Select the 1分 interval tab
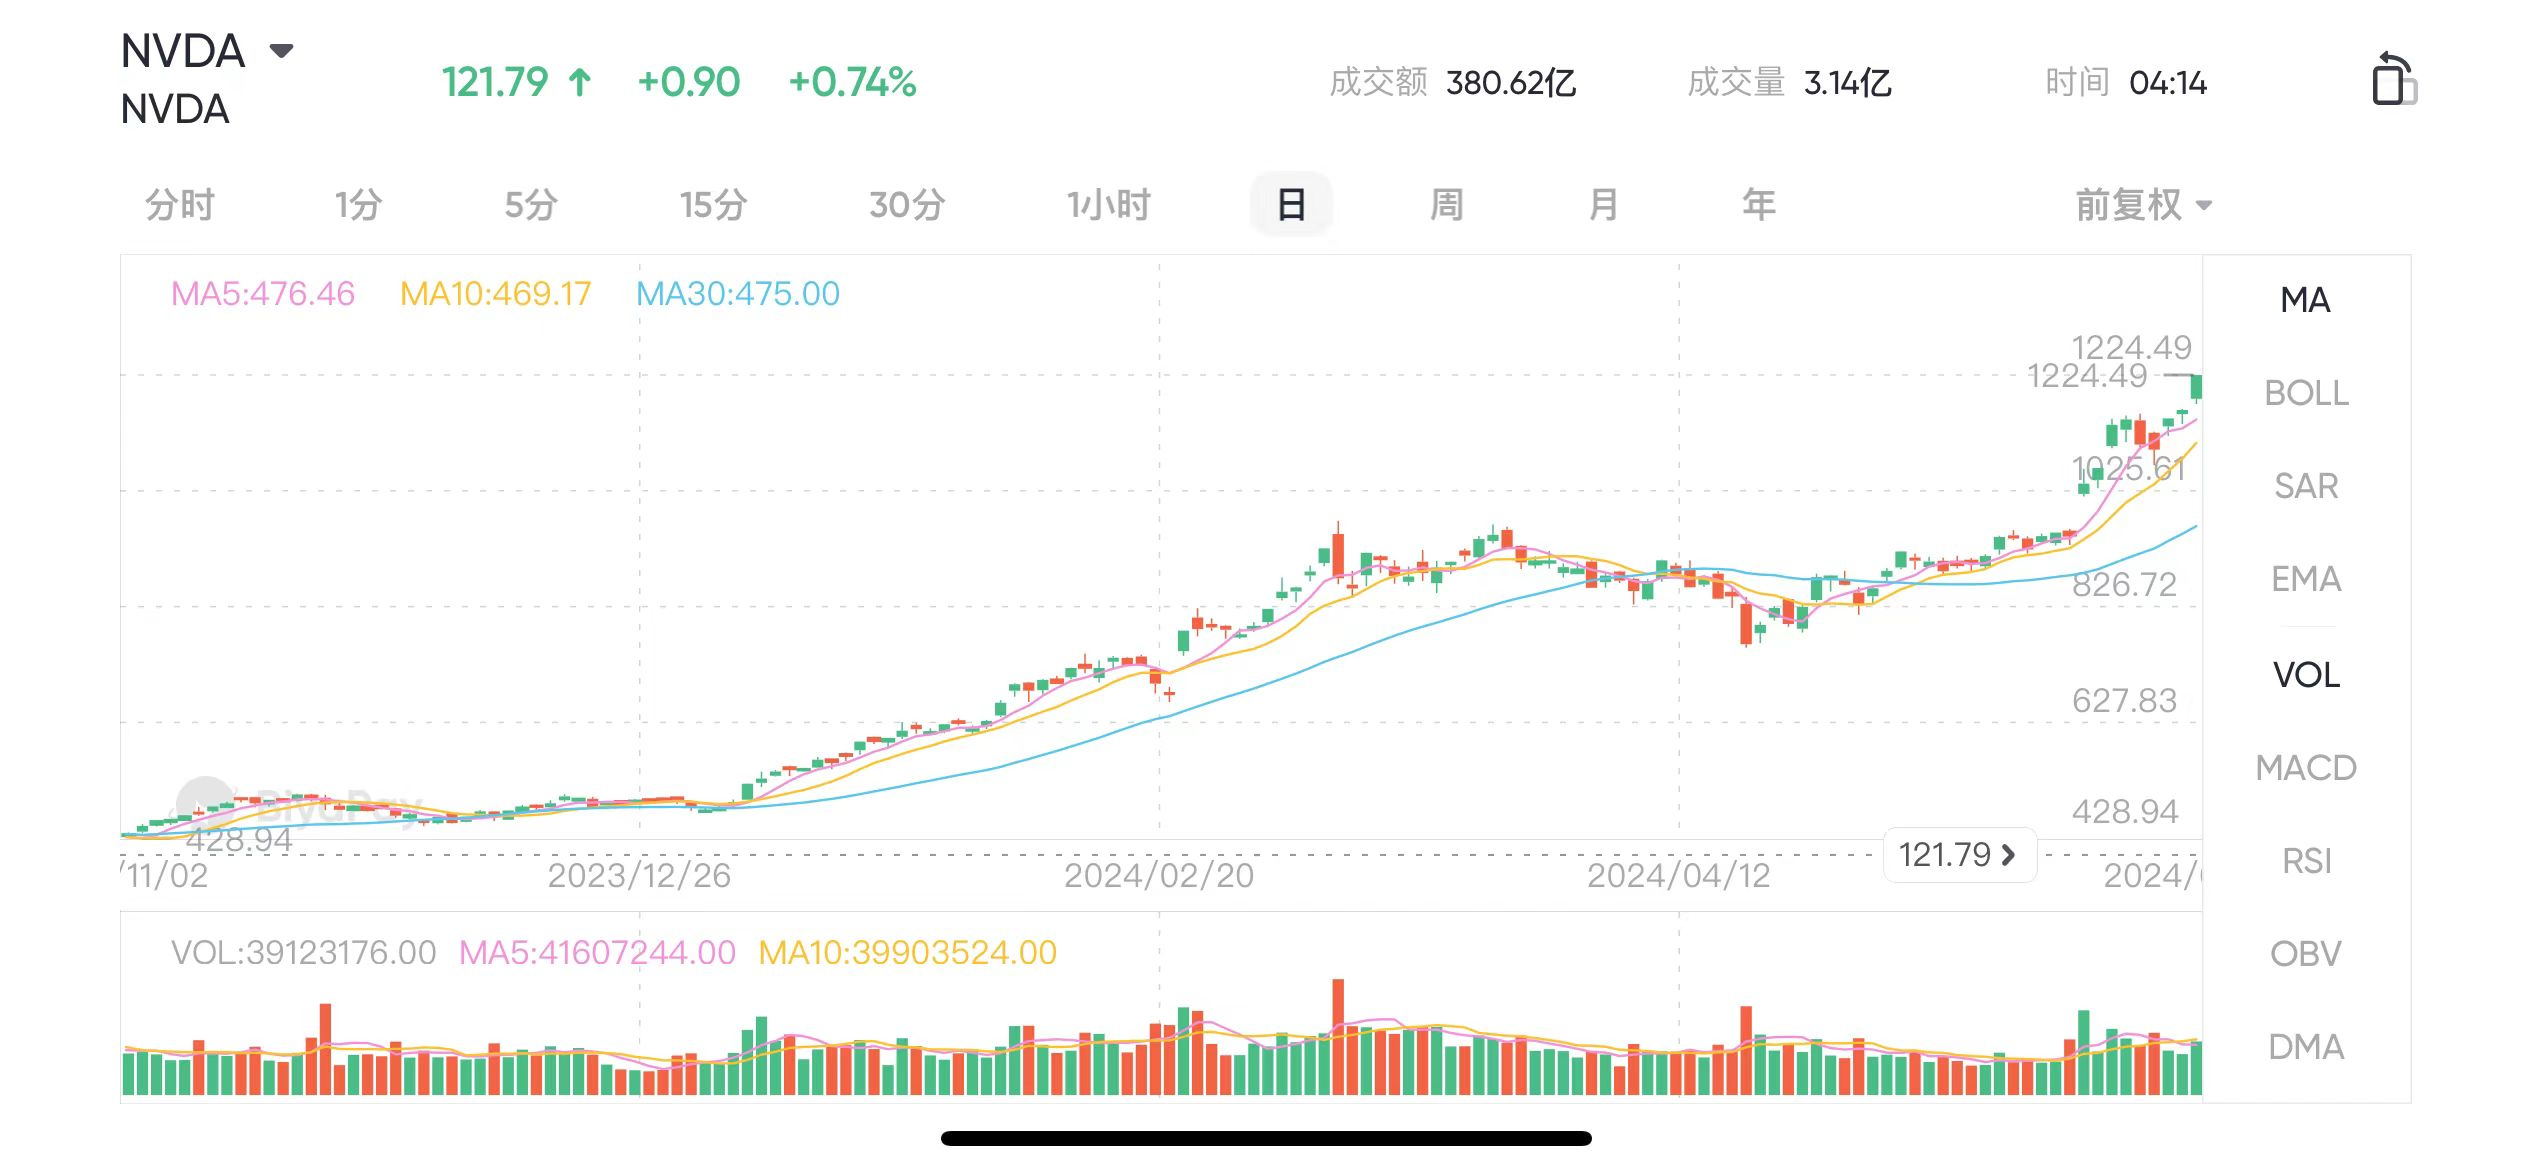Viewport: 2532px width, 1170px height. (358, 205)
